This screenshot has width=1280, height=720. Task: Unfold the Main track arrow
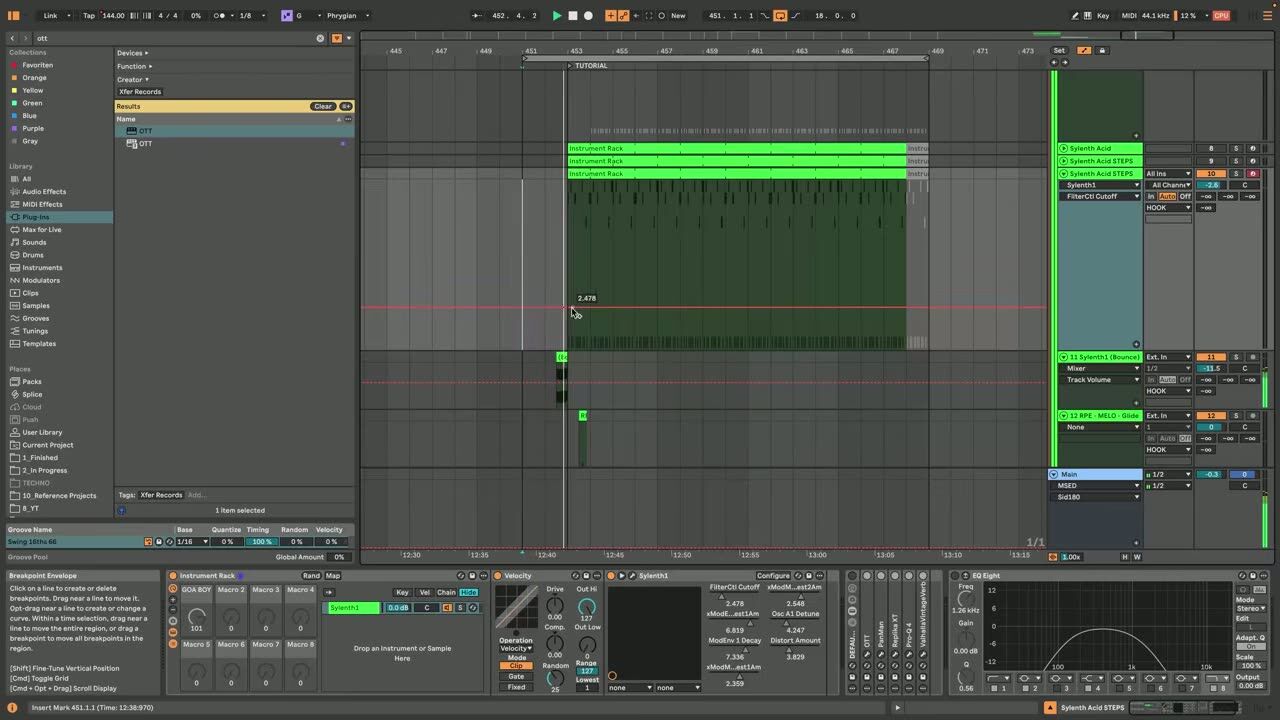pyautogui.click(x=1053, y=474)
